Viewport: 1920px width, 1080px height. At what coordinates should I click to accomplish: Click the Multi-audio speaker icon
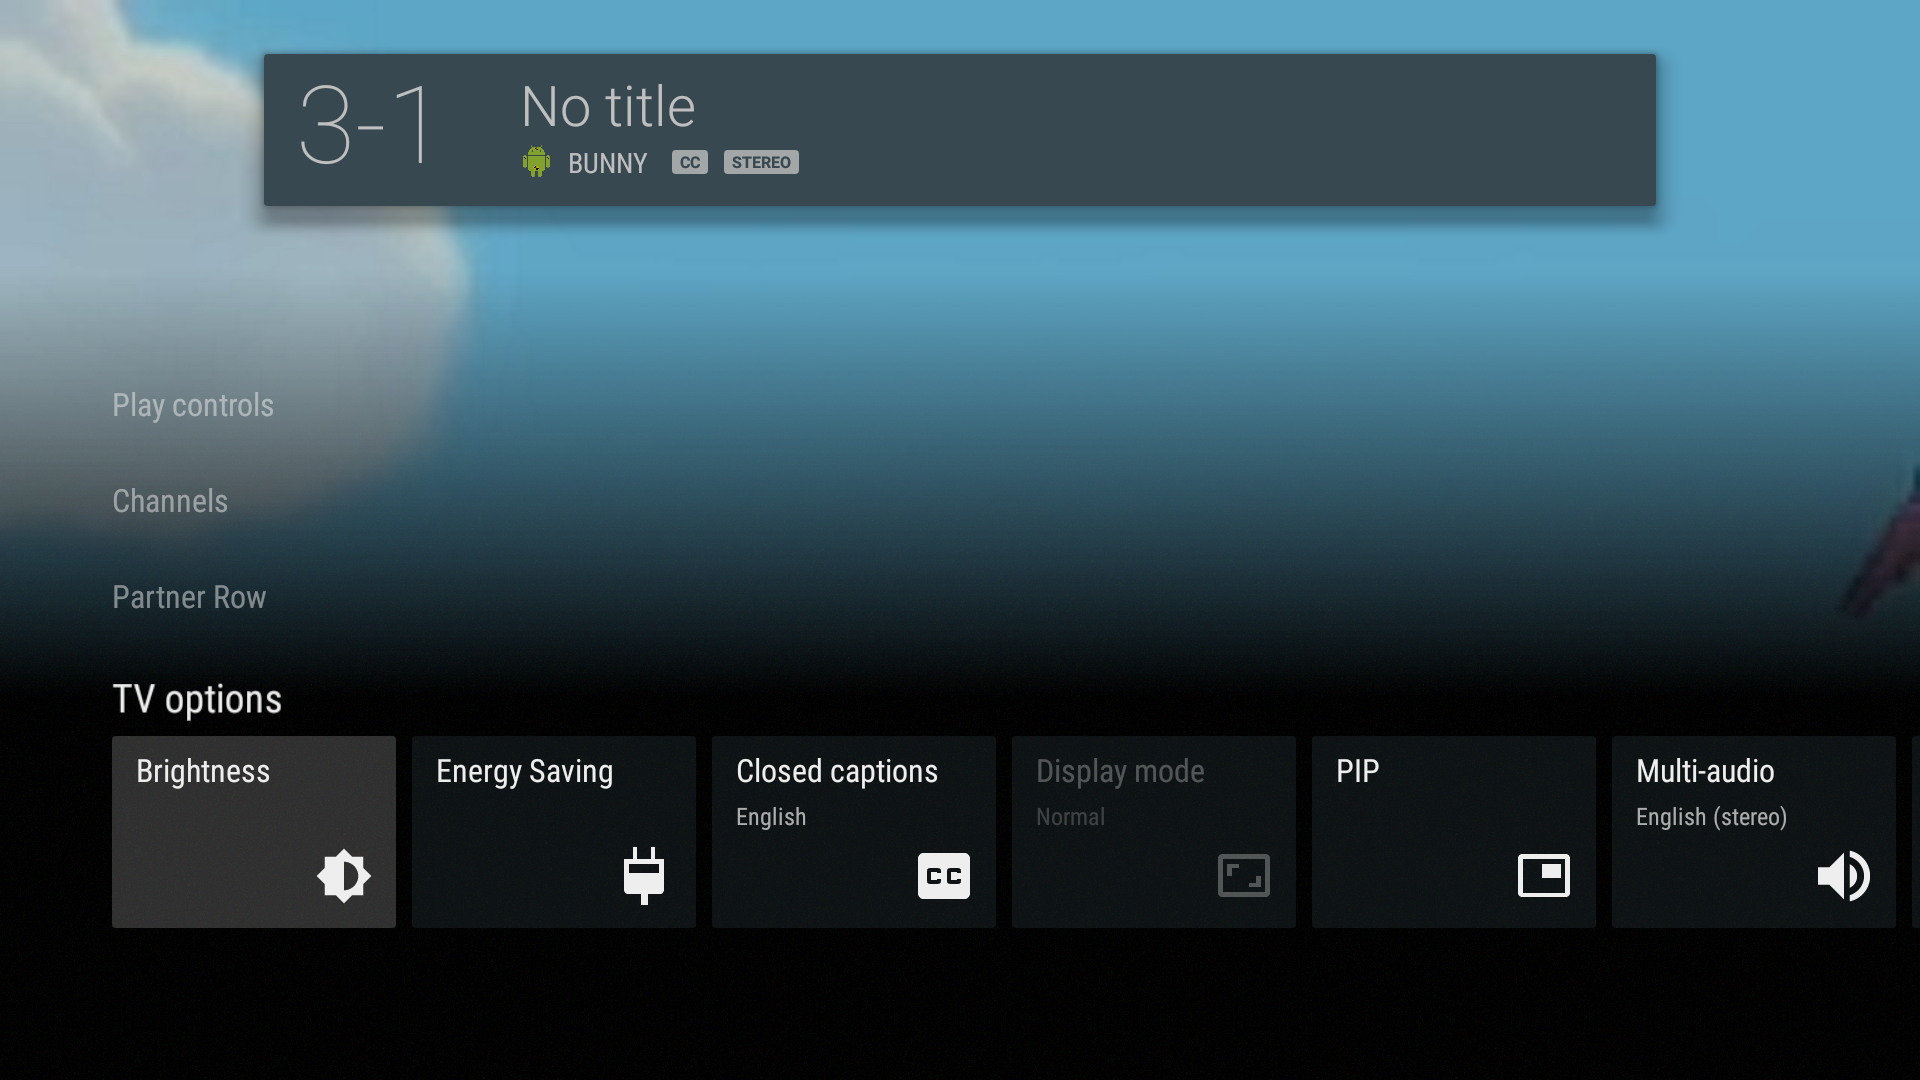coord(1842,876)
